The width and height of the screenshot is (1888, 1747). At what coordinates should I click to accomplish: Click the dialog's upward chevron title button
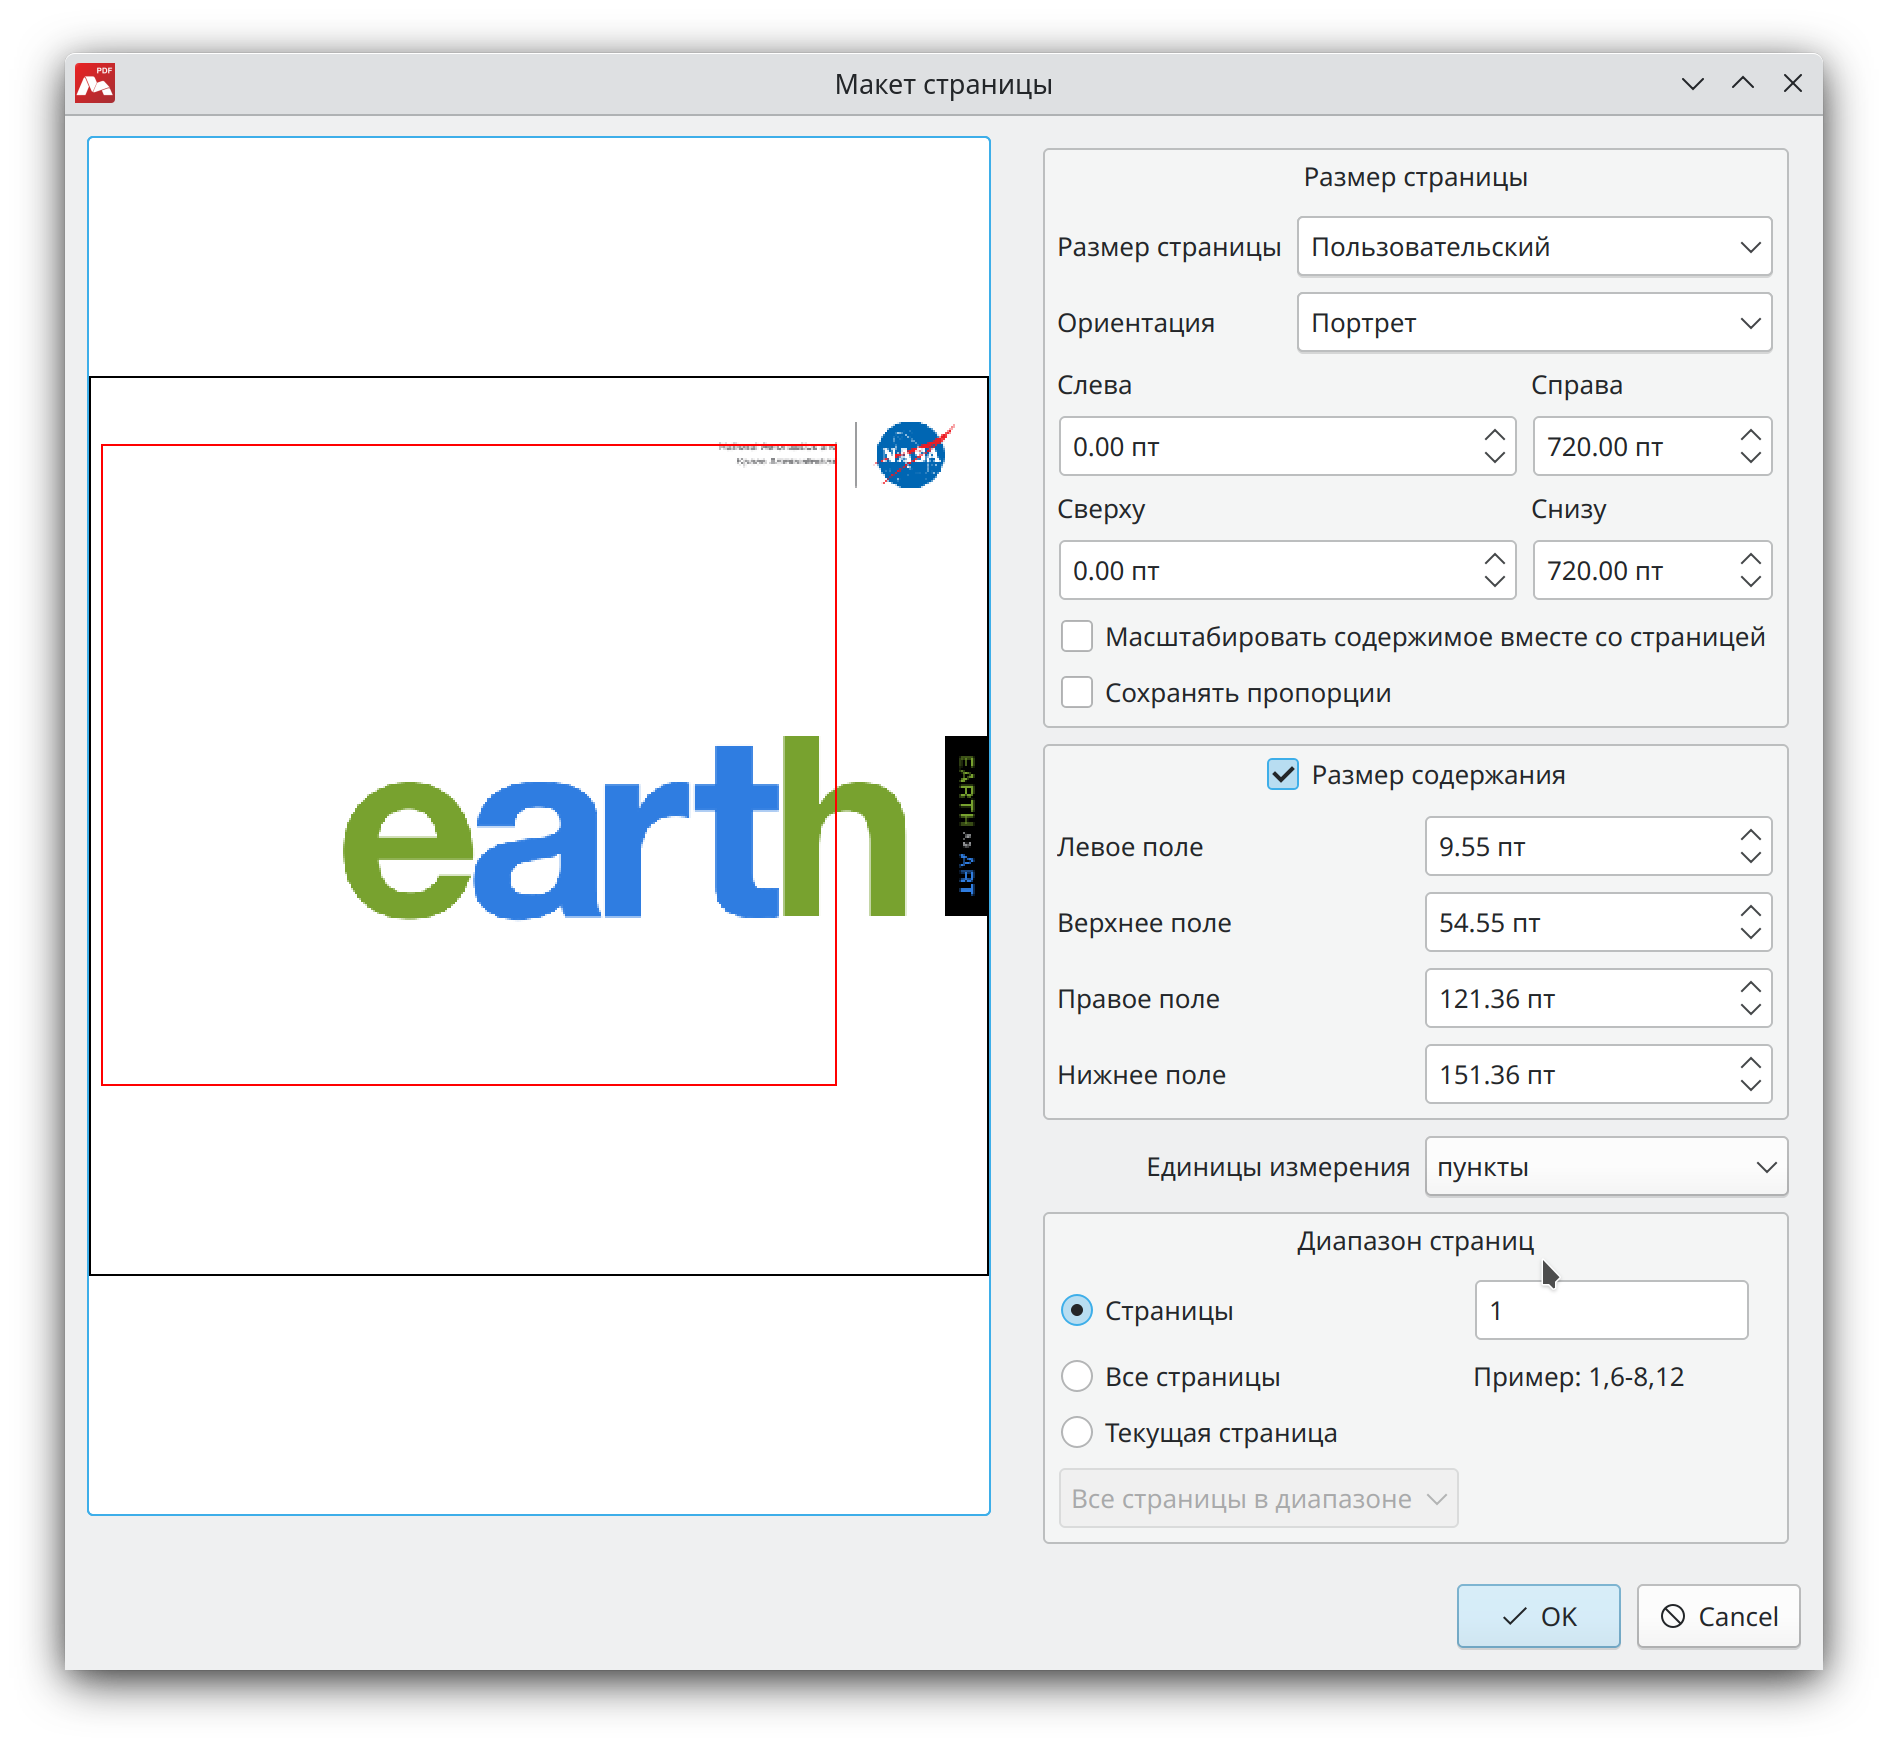click(x=1743, y=84)
